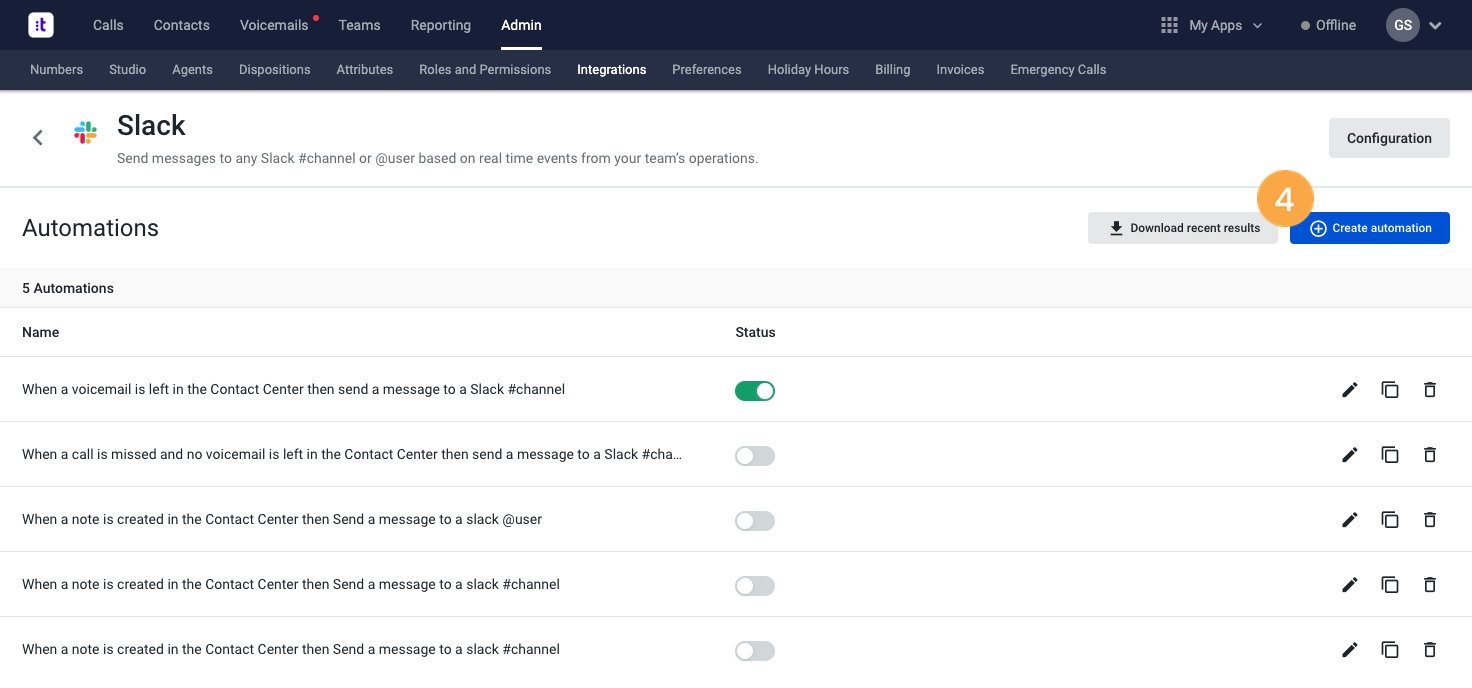Enable the slack @user note automation toggle
Screen dimensions: 1472x688
pos(755,521)
